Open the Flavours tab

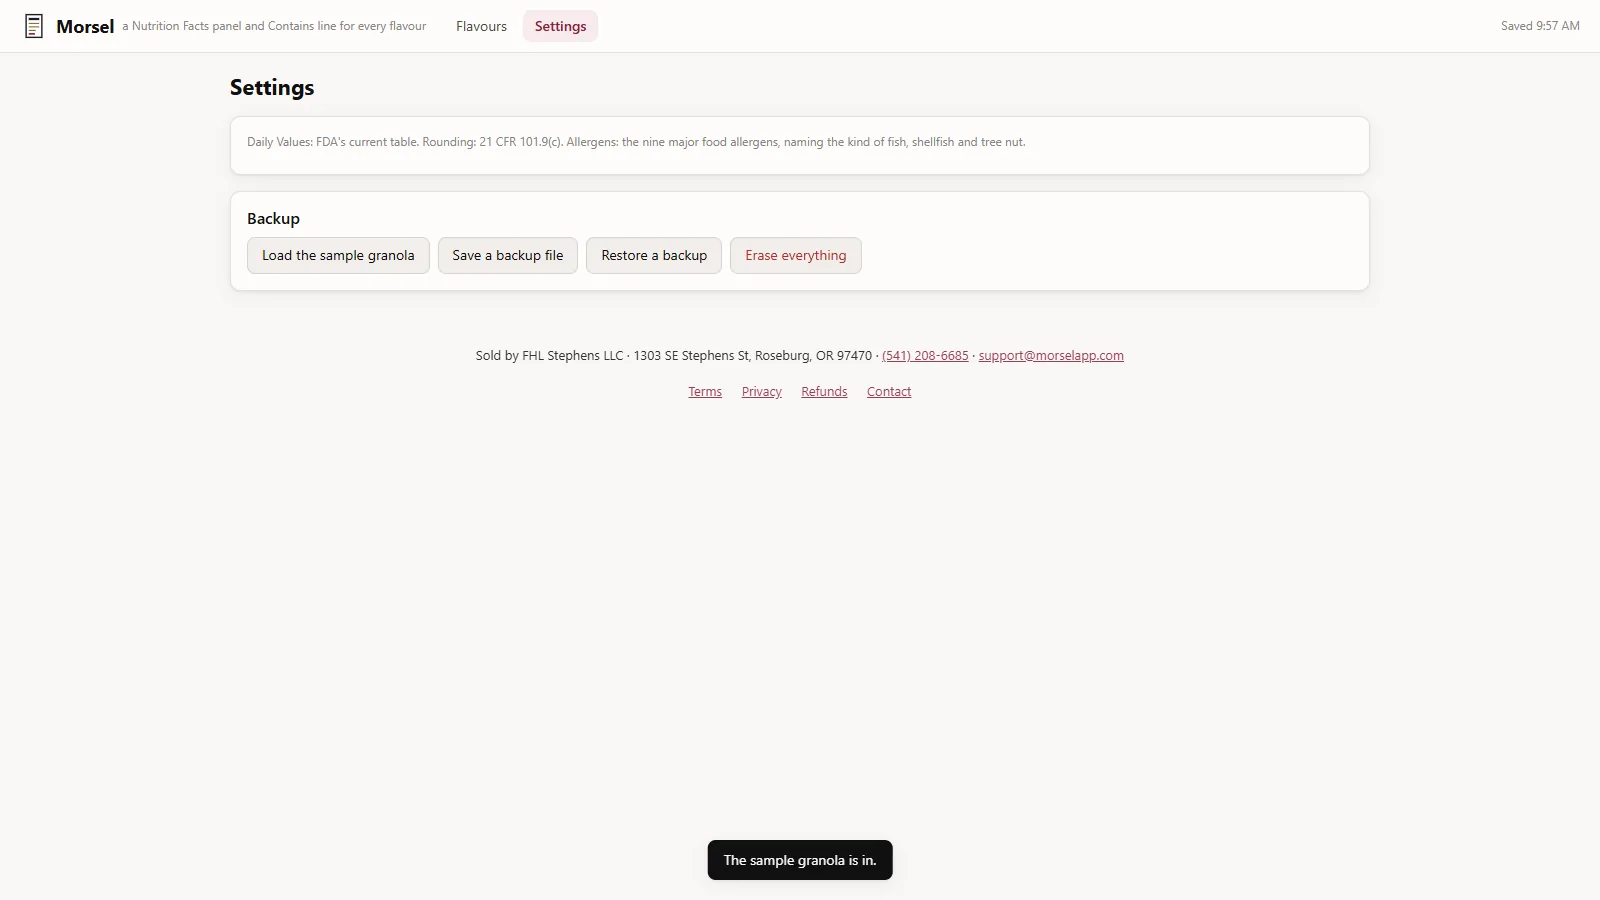tap(481, 26)
